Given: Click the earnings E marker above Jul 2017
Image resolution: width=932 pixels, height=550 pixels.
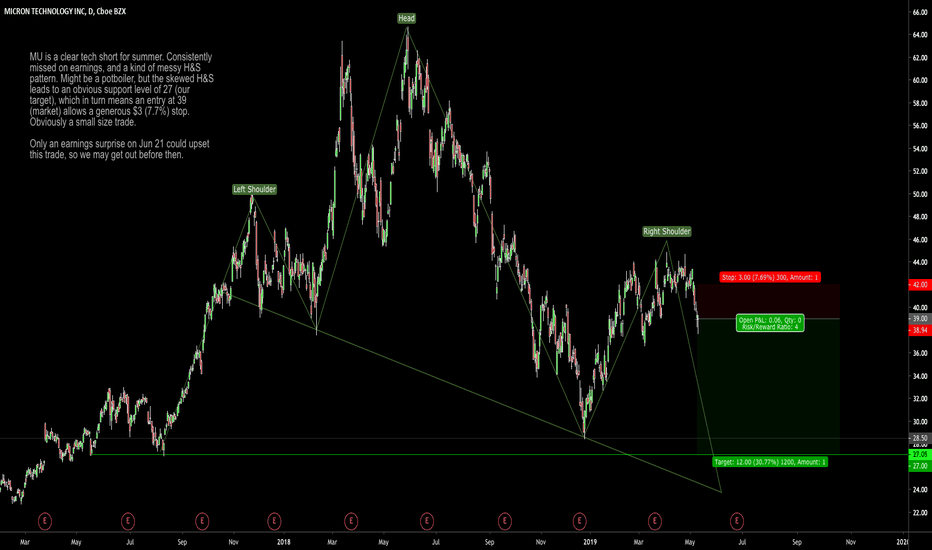Looking at the screenshot, I should [127, 521].
